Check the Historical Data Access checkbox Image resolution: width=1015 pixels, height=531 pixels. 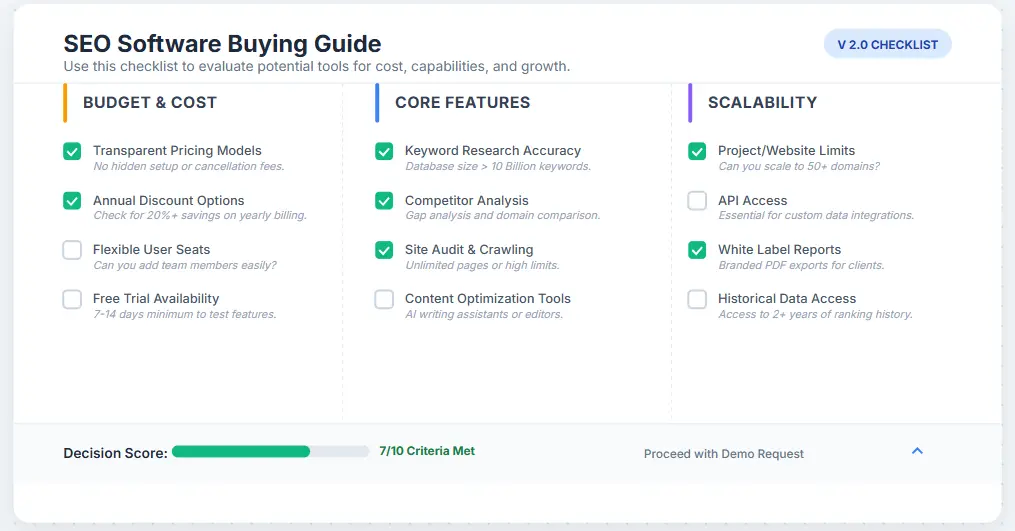pyautogui.click(x=697, y=299)
